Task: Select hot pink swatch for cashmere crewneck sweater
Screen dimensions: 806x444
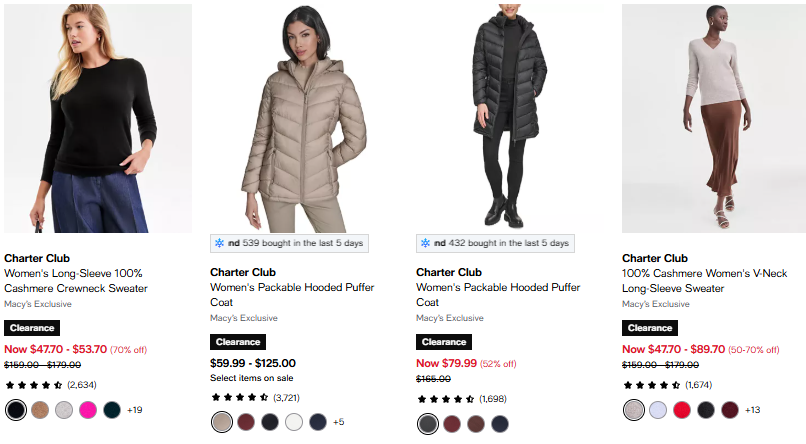Action: click(x=88, y=410)
